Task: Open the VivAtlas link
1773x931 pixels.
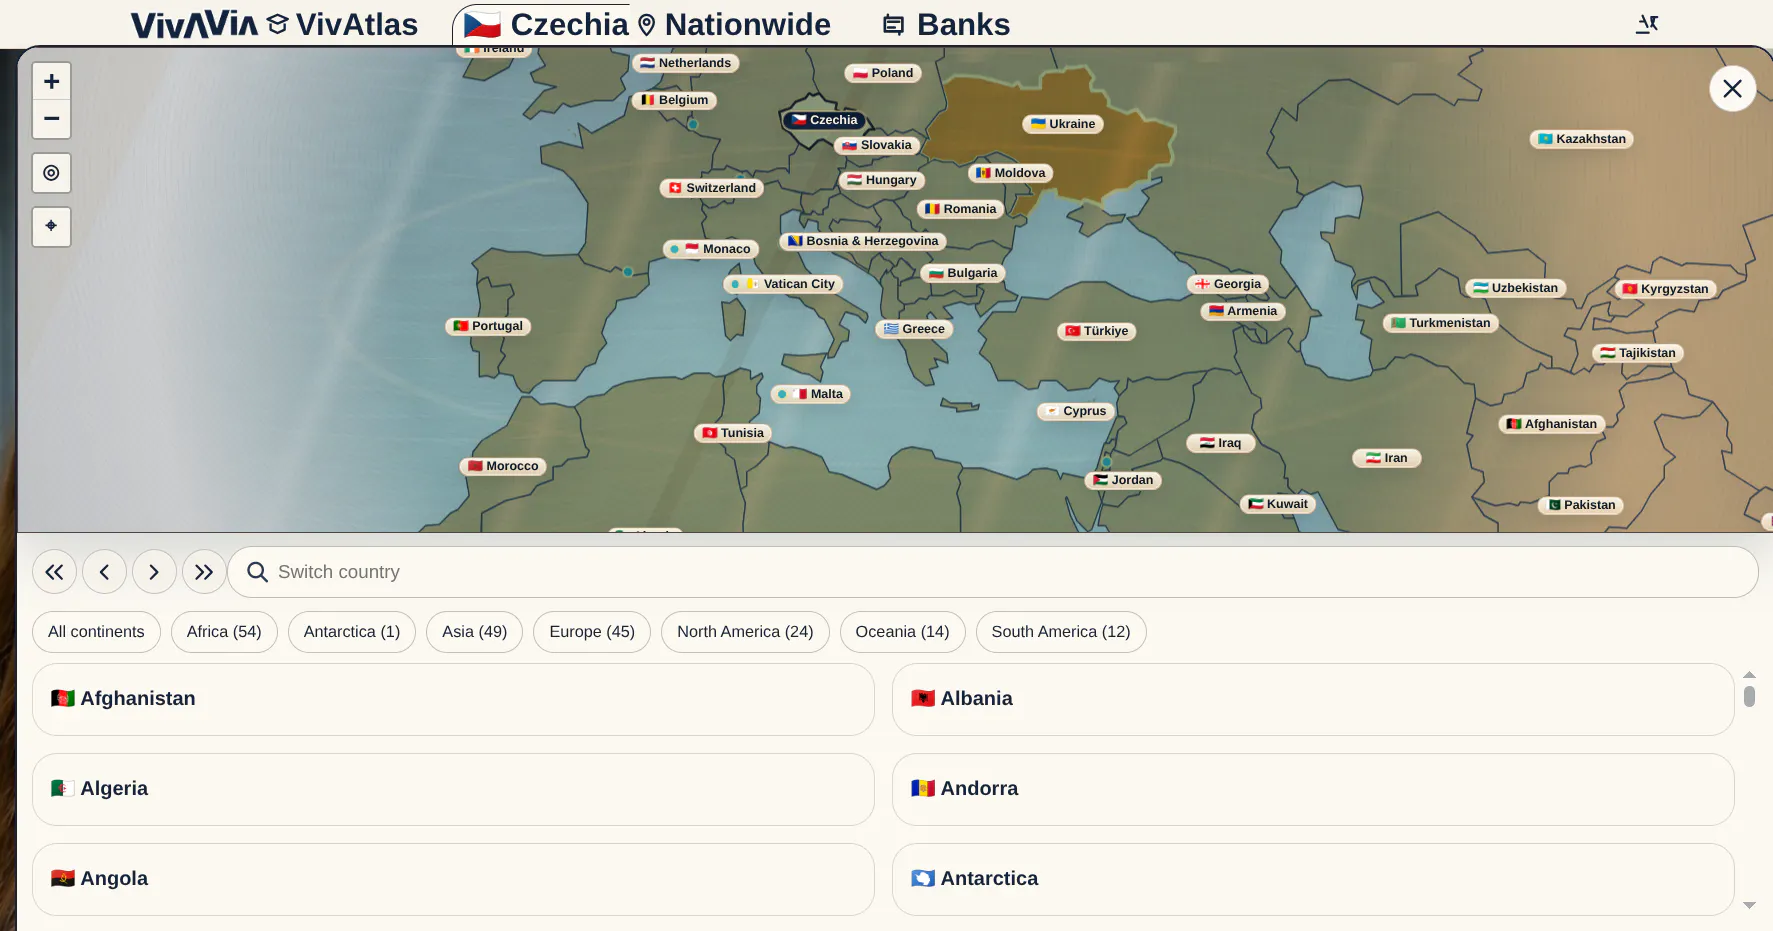Action: tap(343, 24)
